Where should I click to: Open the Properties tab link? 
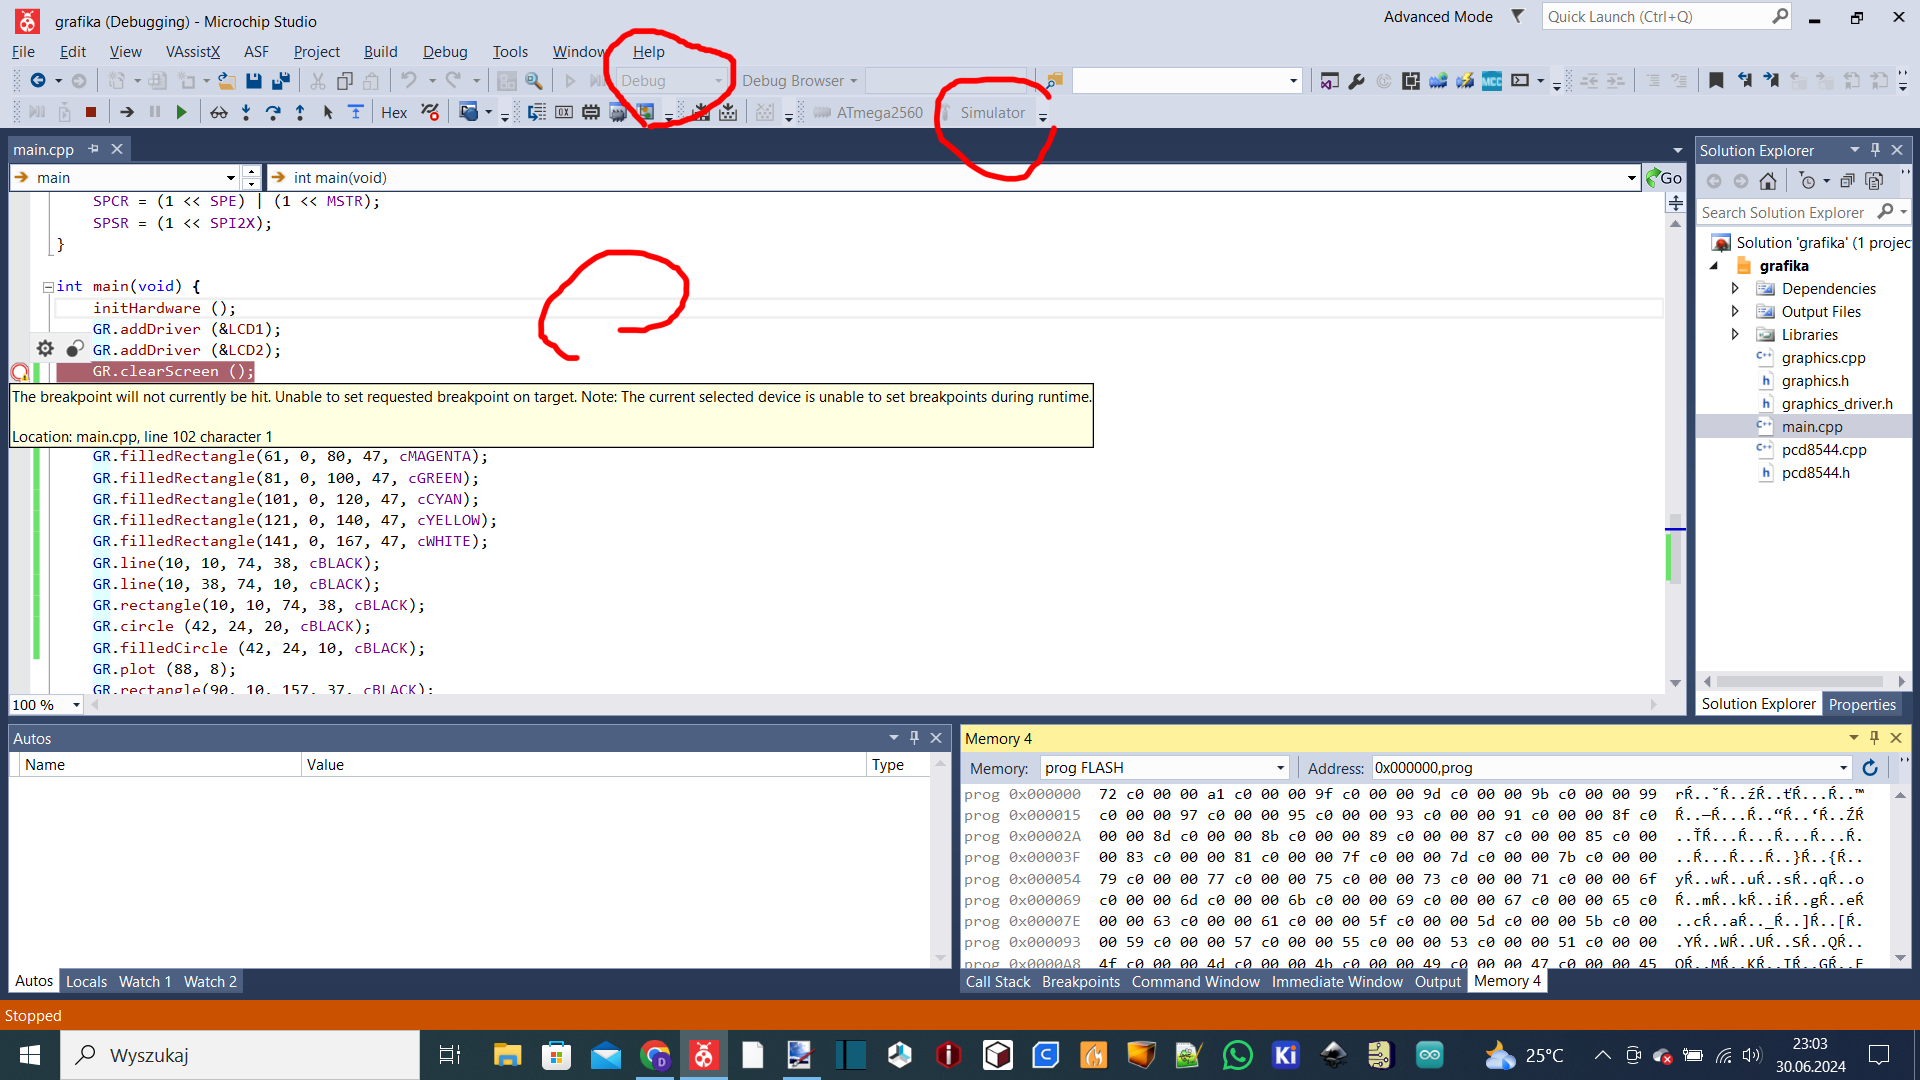pos(1862,705)
